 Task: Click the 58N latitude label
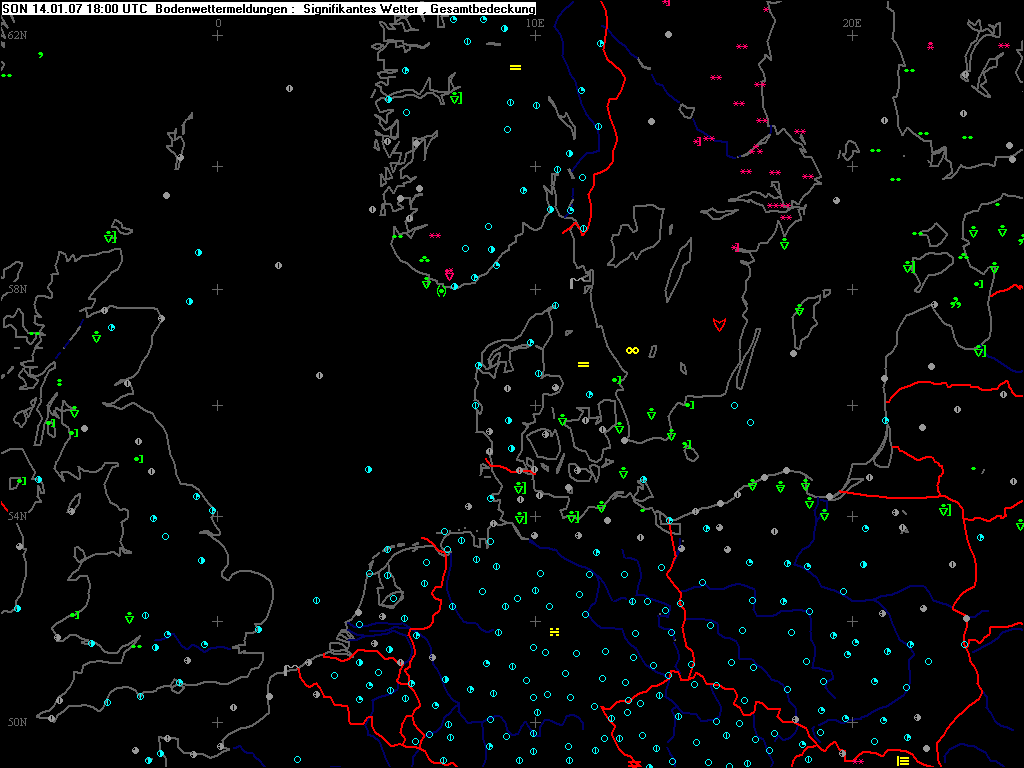[16, 289]
